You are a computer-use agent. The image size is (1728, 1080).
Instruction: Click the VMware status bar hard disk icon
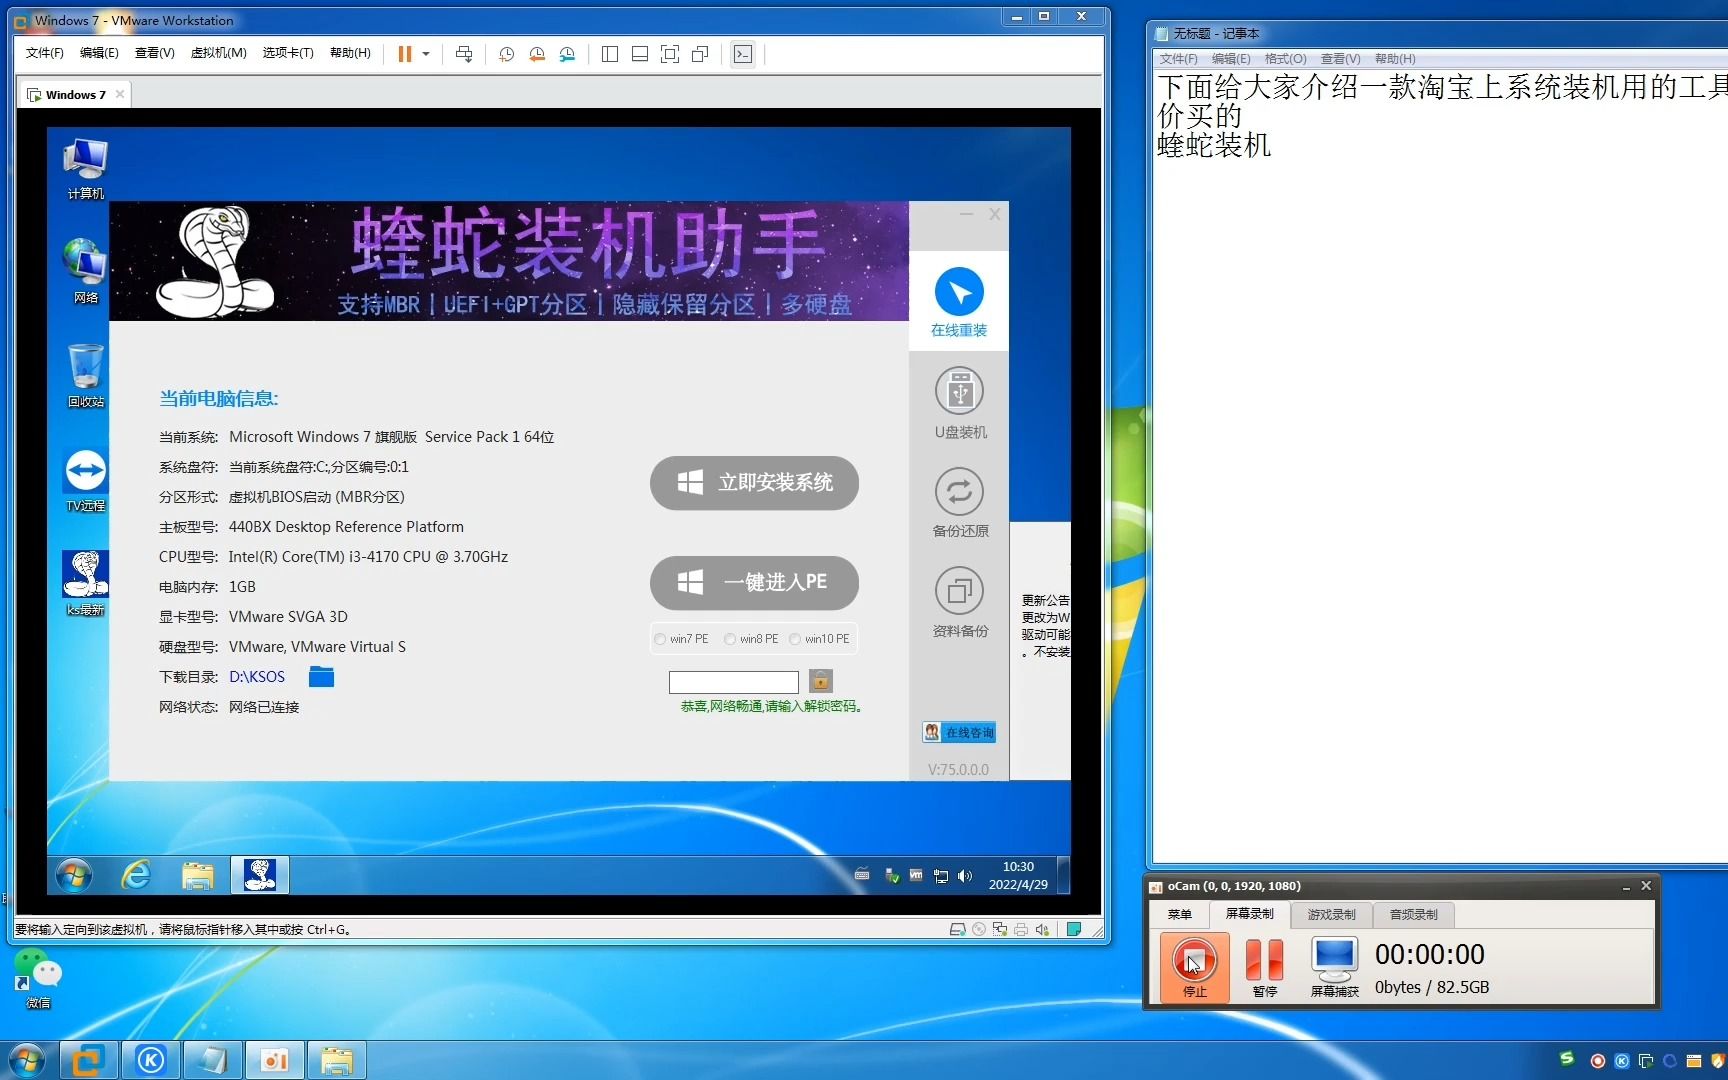point(957,929)
